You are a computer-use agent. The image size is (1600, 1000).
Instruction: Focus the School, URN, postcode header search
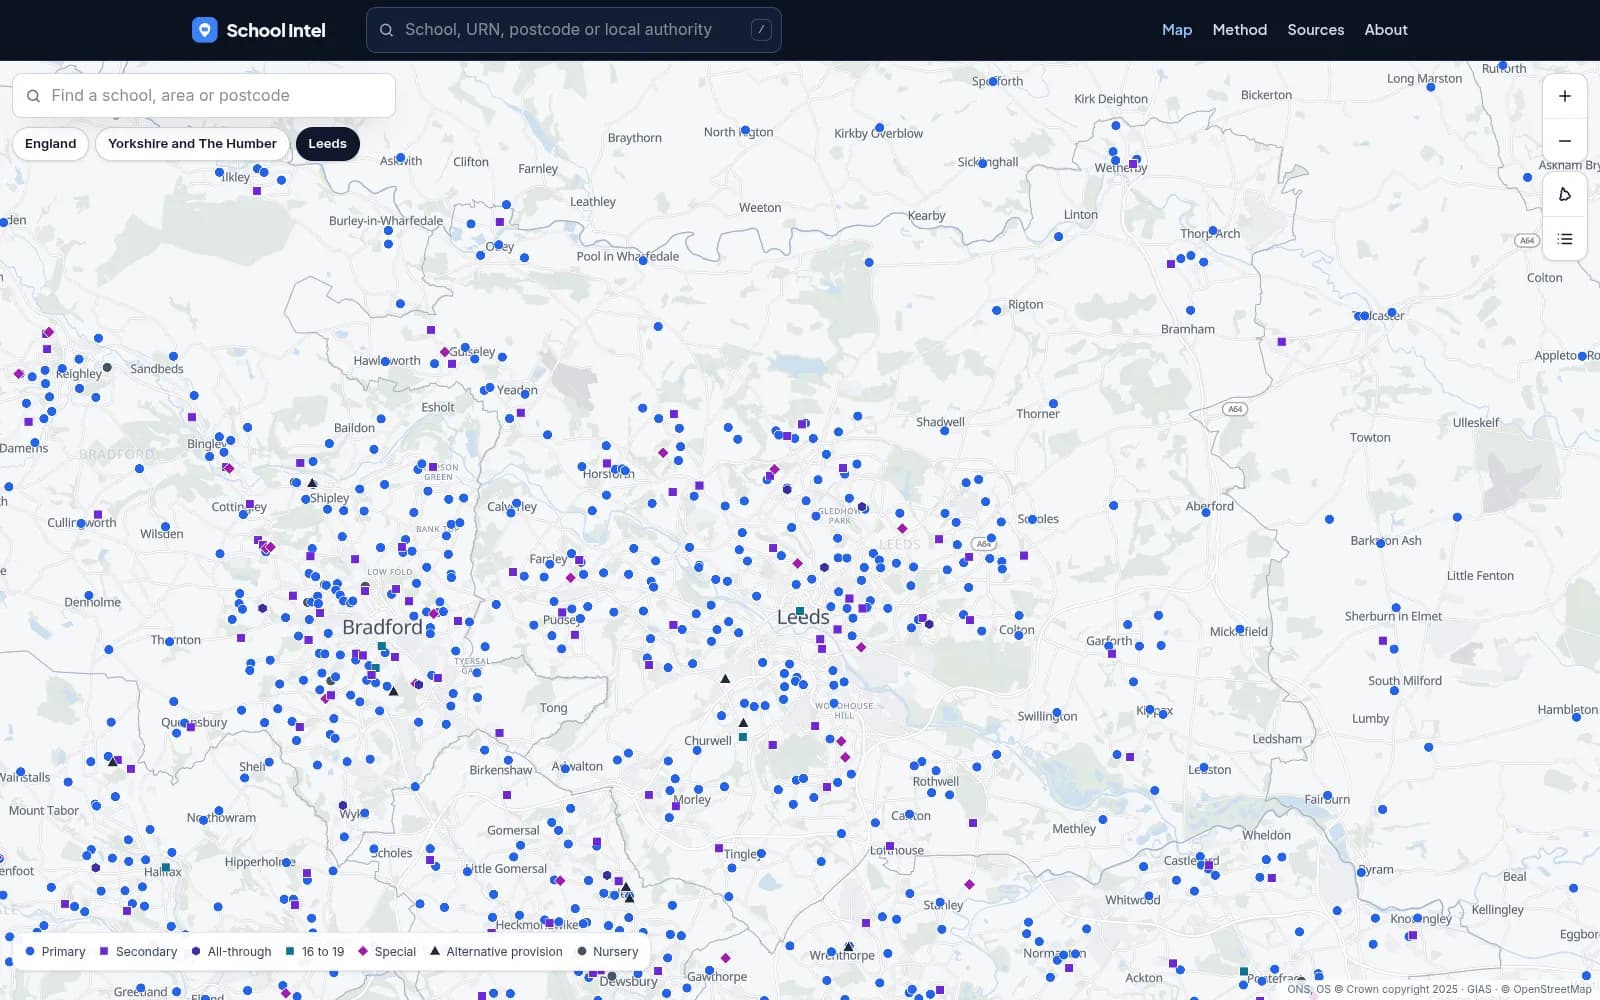pyautogui.click(x=574, y=30)
